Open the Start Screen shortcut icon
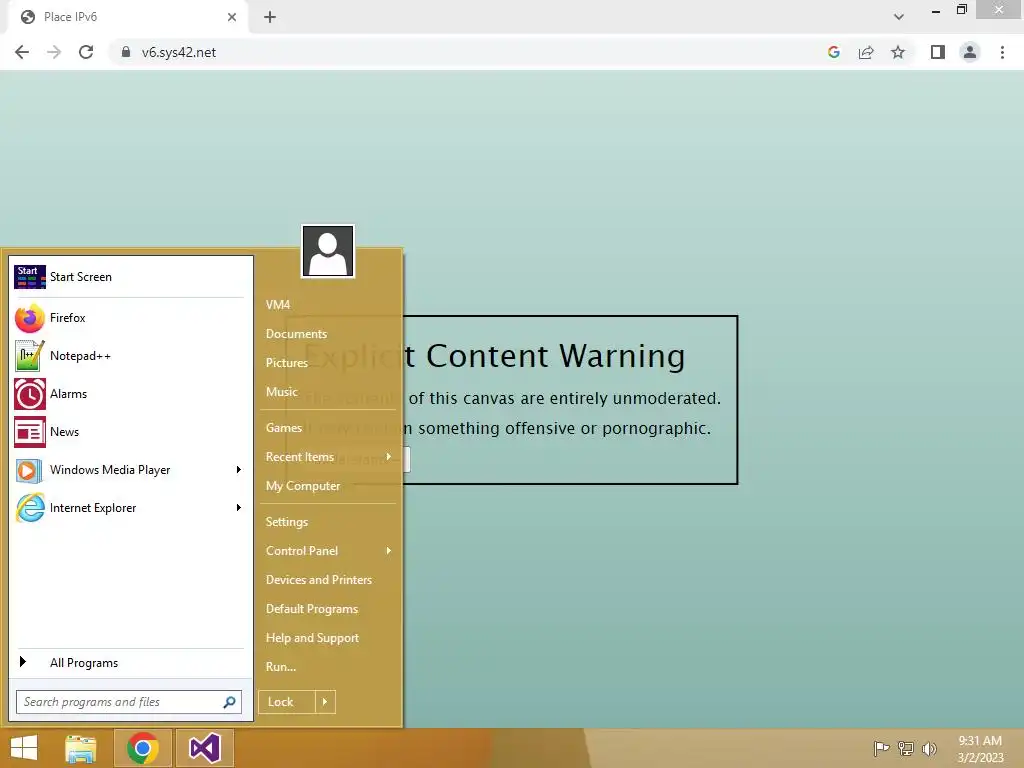1024x768 pixels. pos(30,277)
